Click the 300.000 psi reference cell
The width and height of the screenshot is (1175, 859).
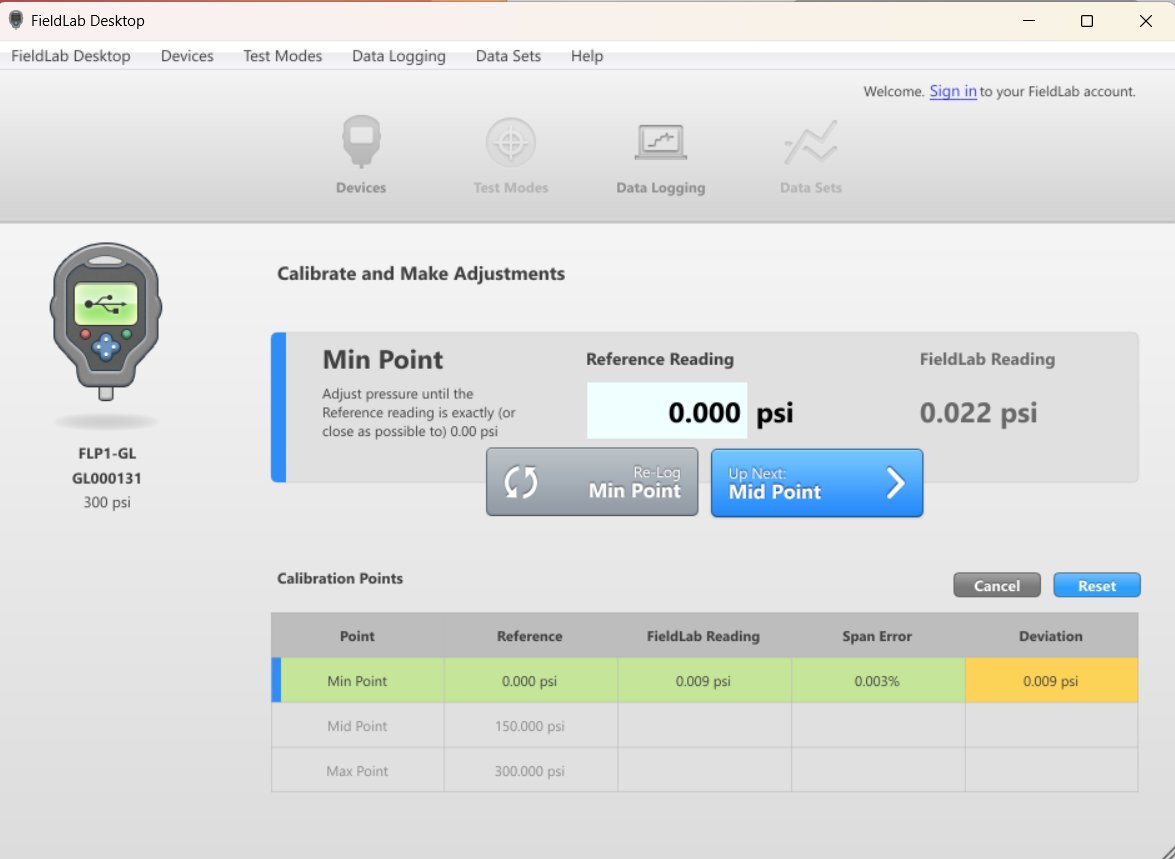[530, 771]
